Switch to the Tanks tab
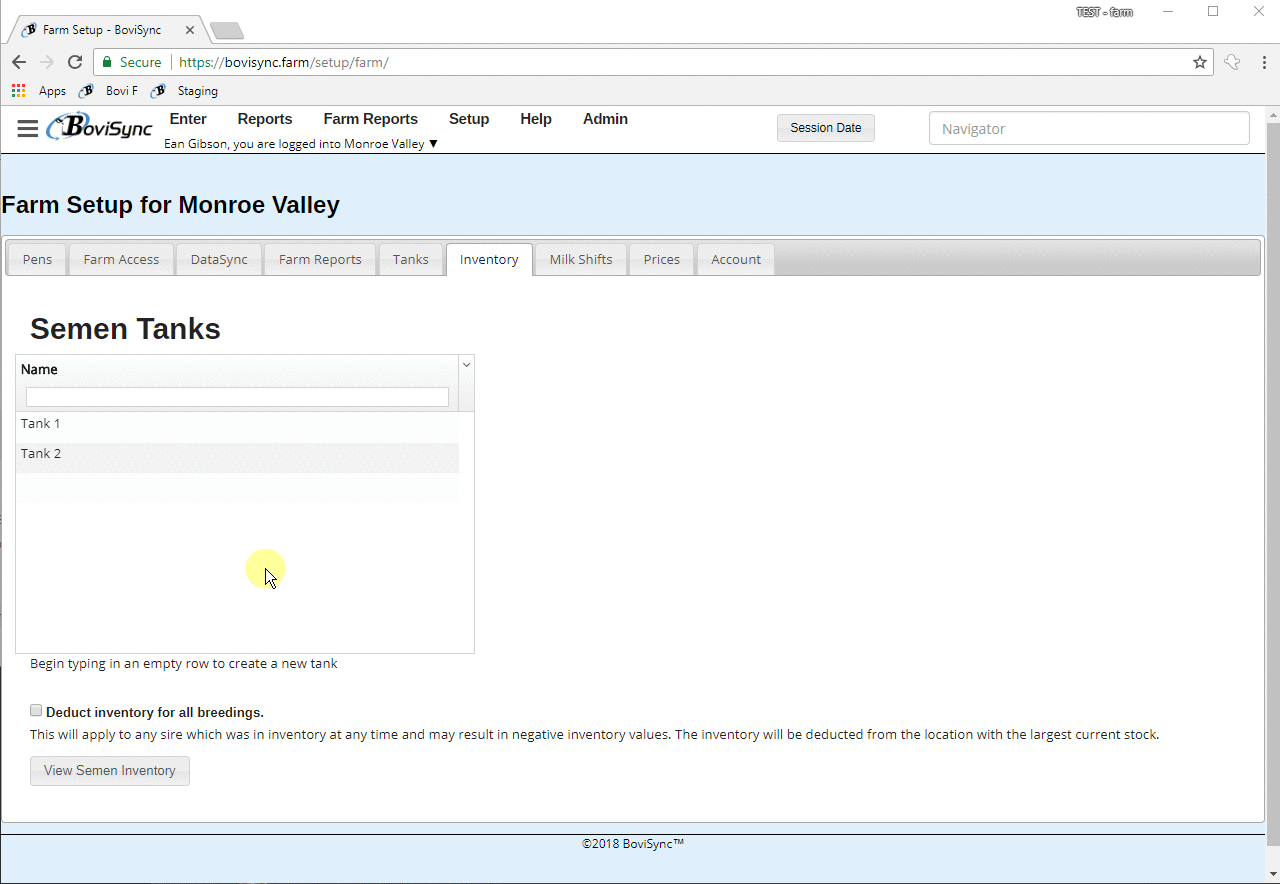This screenshot has width=1280, height=884. point(411,259)
